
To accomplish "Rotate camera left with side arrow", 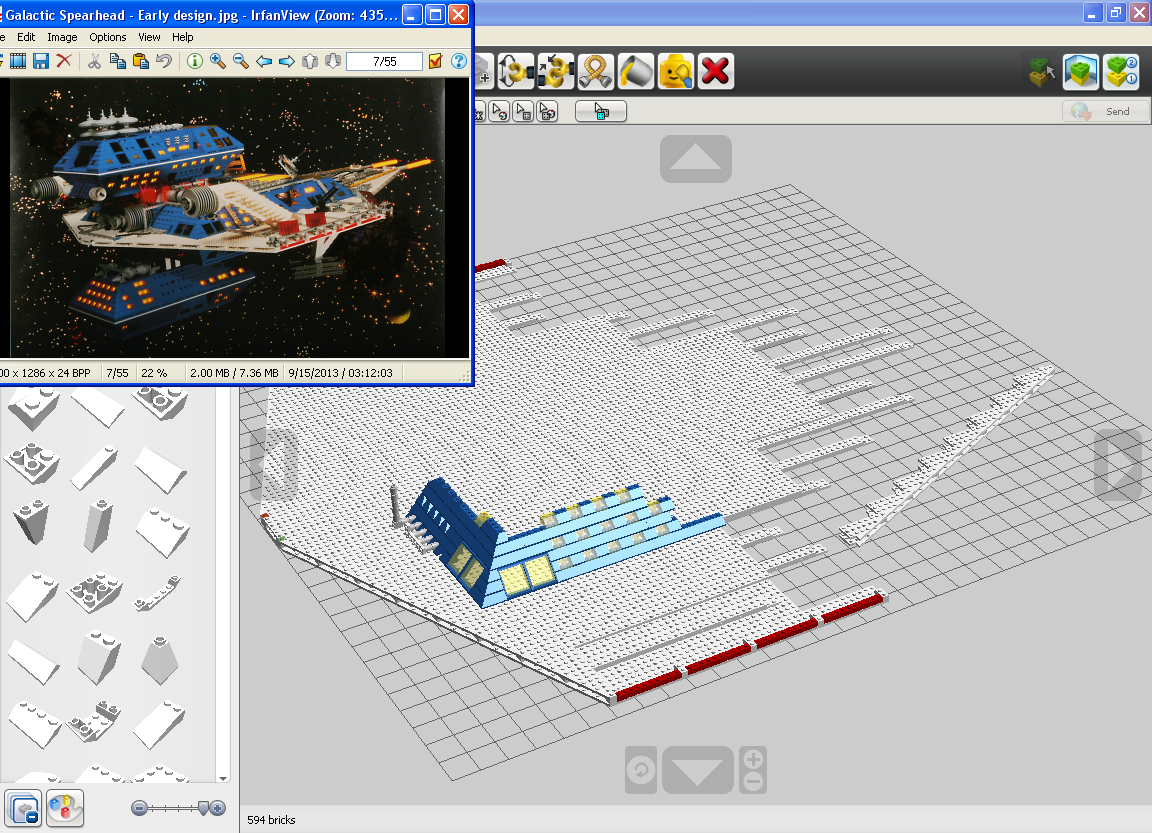I will (275, 465).
